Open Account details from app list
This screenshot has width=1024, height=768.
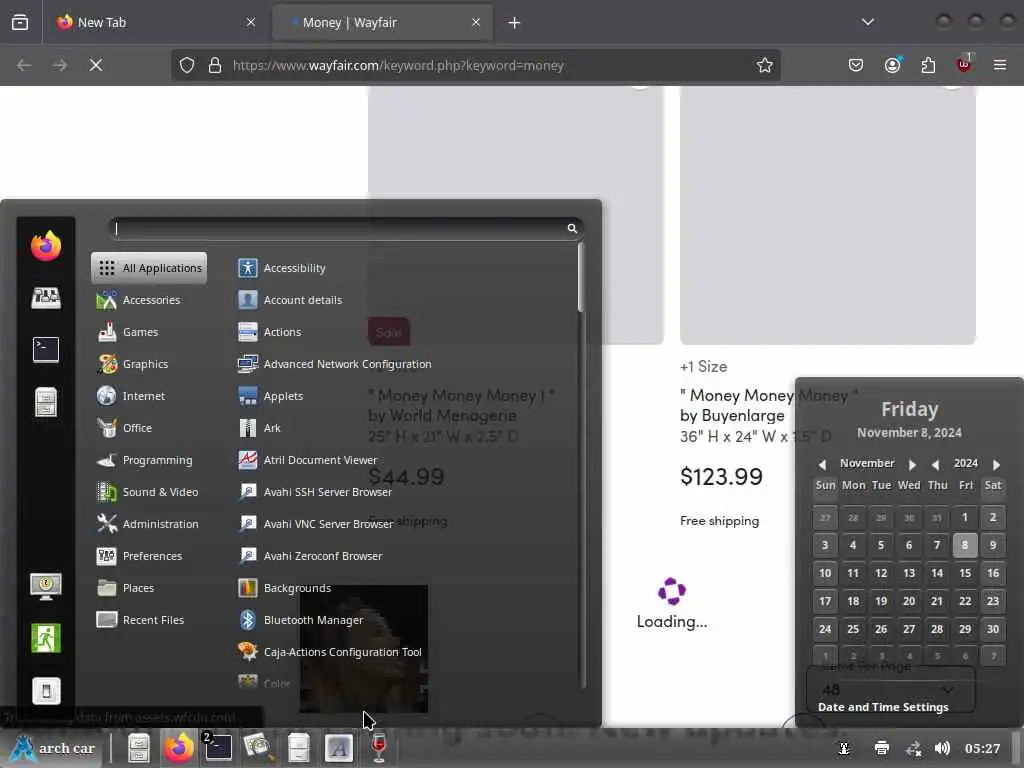point(405,300)
